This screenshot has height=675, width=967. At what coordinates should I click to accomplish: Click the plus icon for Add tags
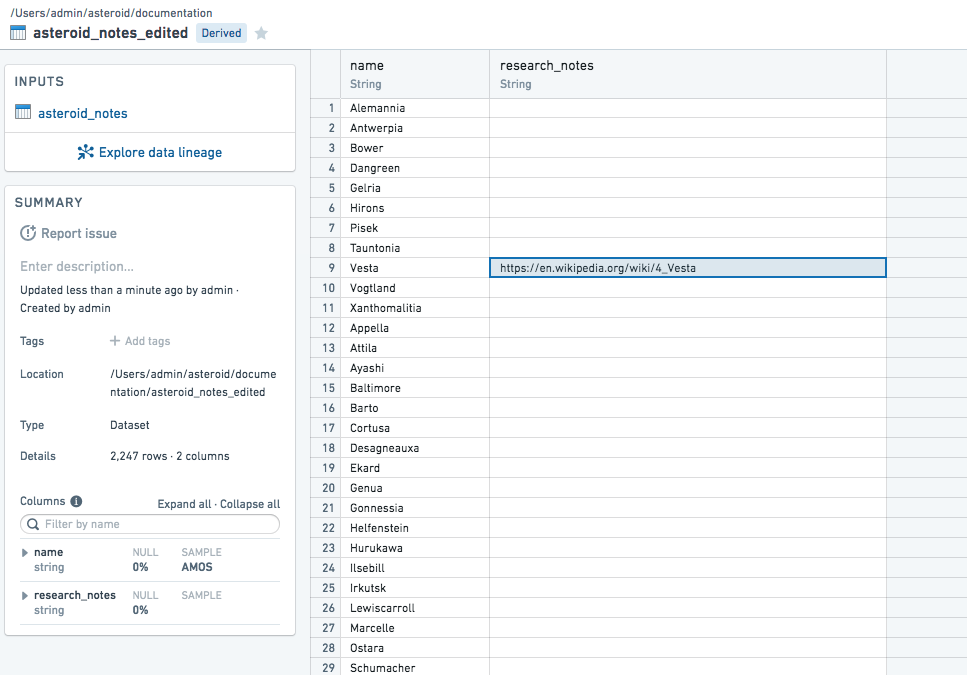pyautogui.click(x=115, y=341)
